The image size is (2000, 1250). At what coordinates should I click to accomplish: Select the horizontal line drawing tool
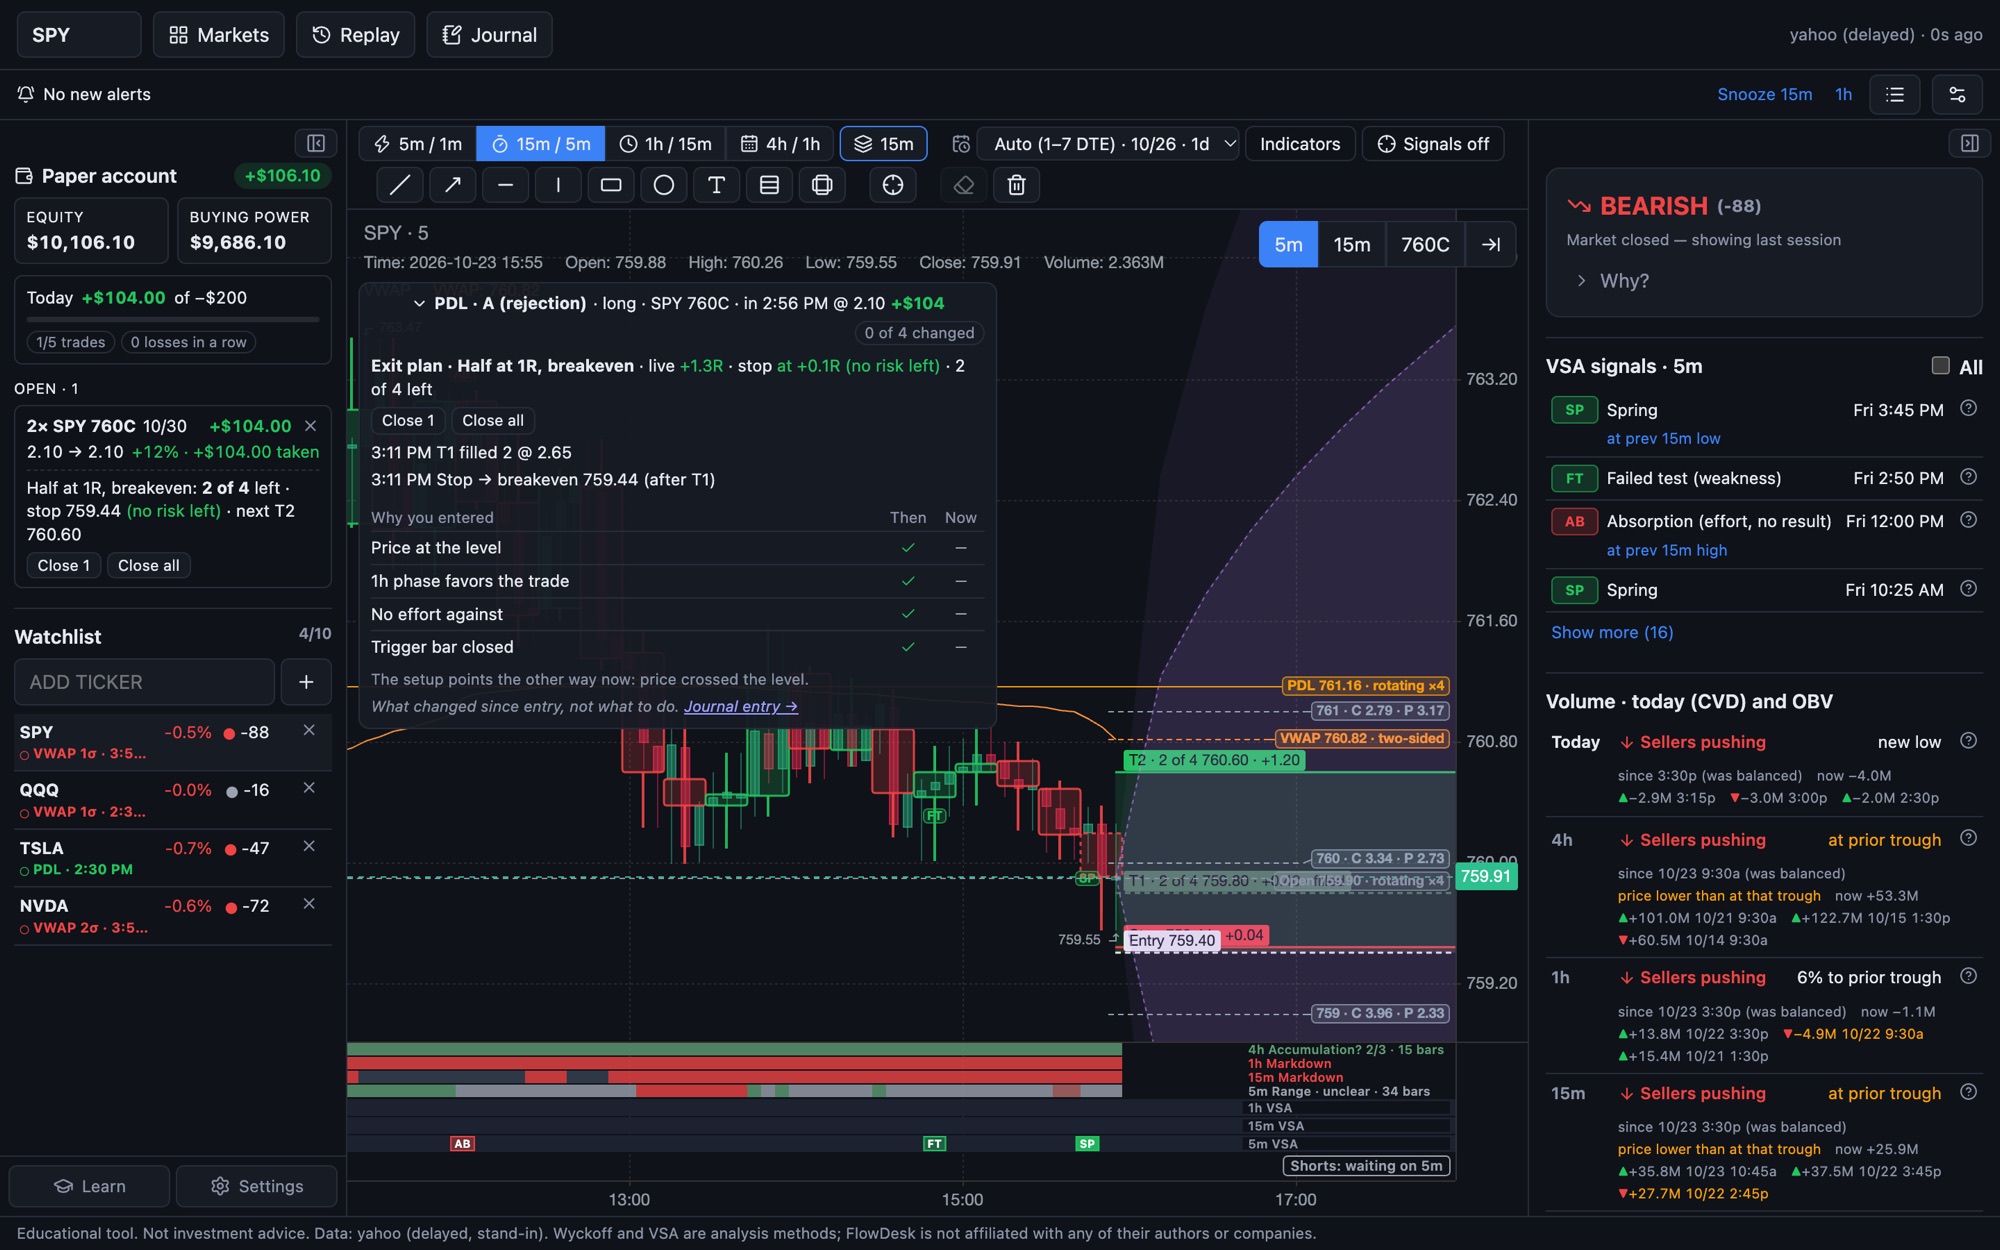click(506, 185)
